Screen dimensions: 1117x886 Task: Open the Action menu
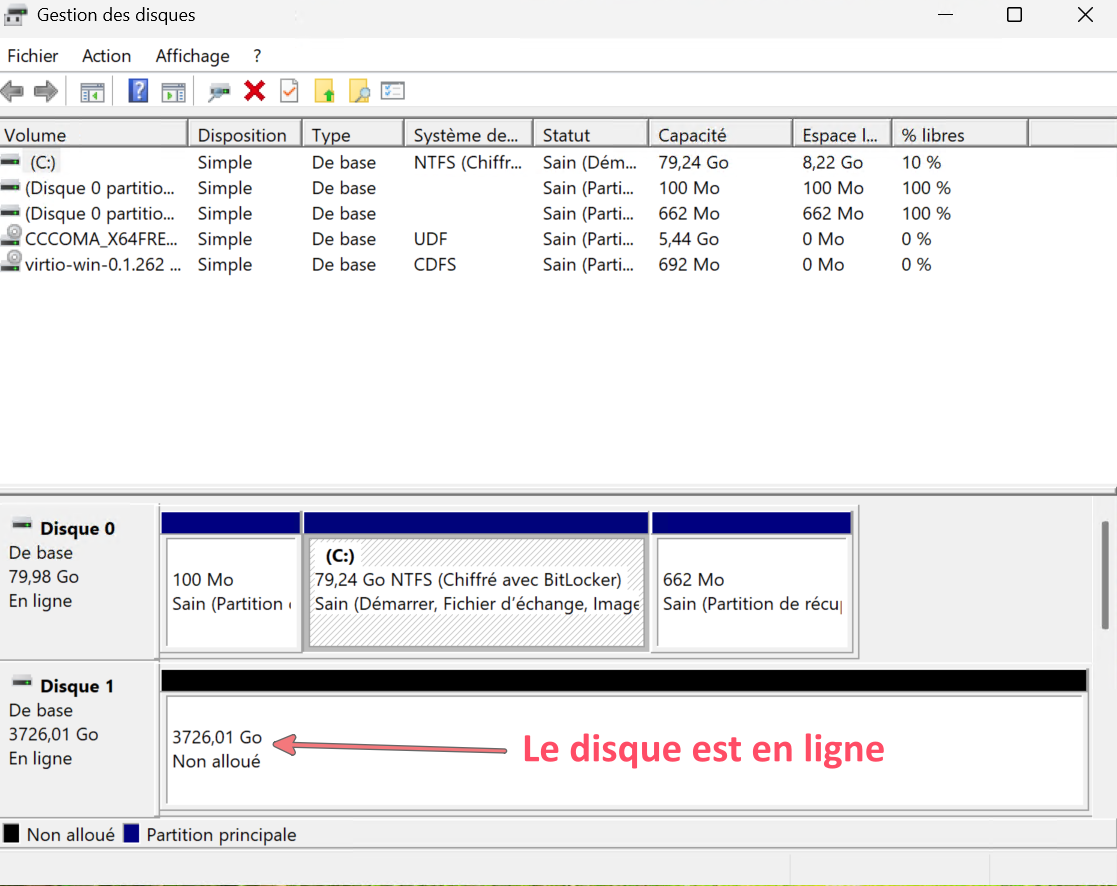click(106, 56)
